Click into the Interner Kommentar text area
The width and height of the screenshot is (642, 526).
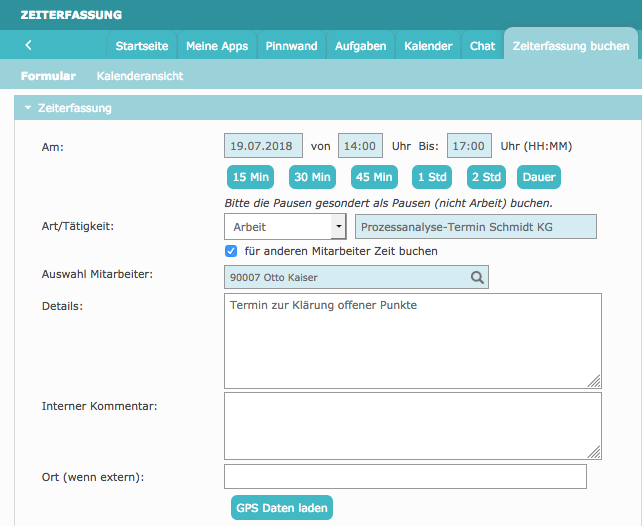[412, 425]
